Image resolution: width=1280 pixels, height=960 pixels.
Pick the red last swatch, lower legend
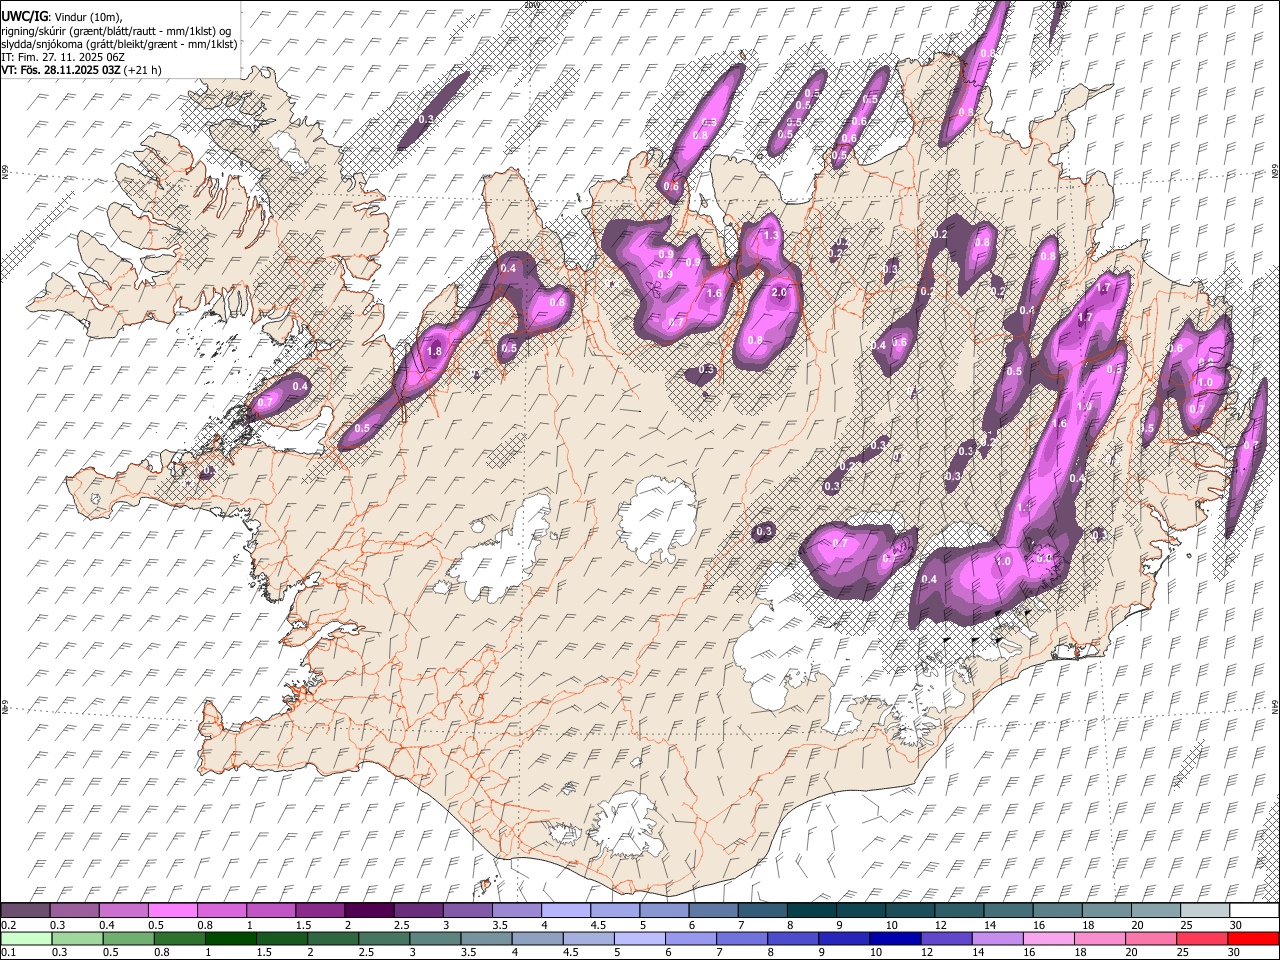pos(1252,938)
